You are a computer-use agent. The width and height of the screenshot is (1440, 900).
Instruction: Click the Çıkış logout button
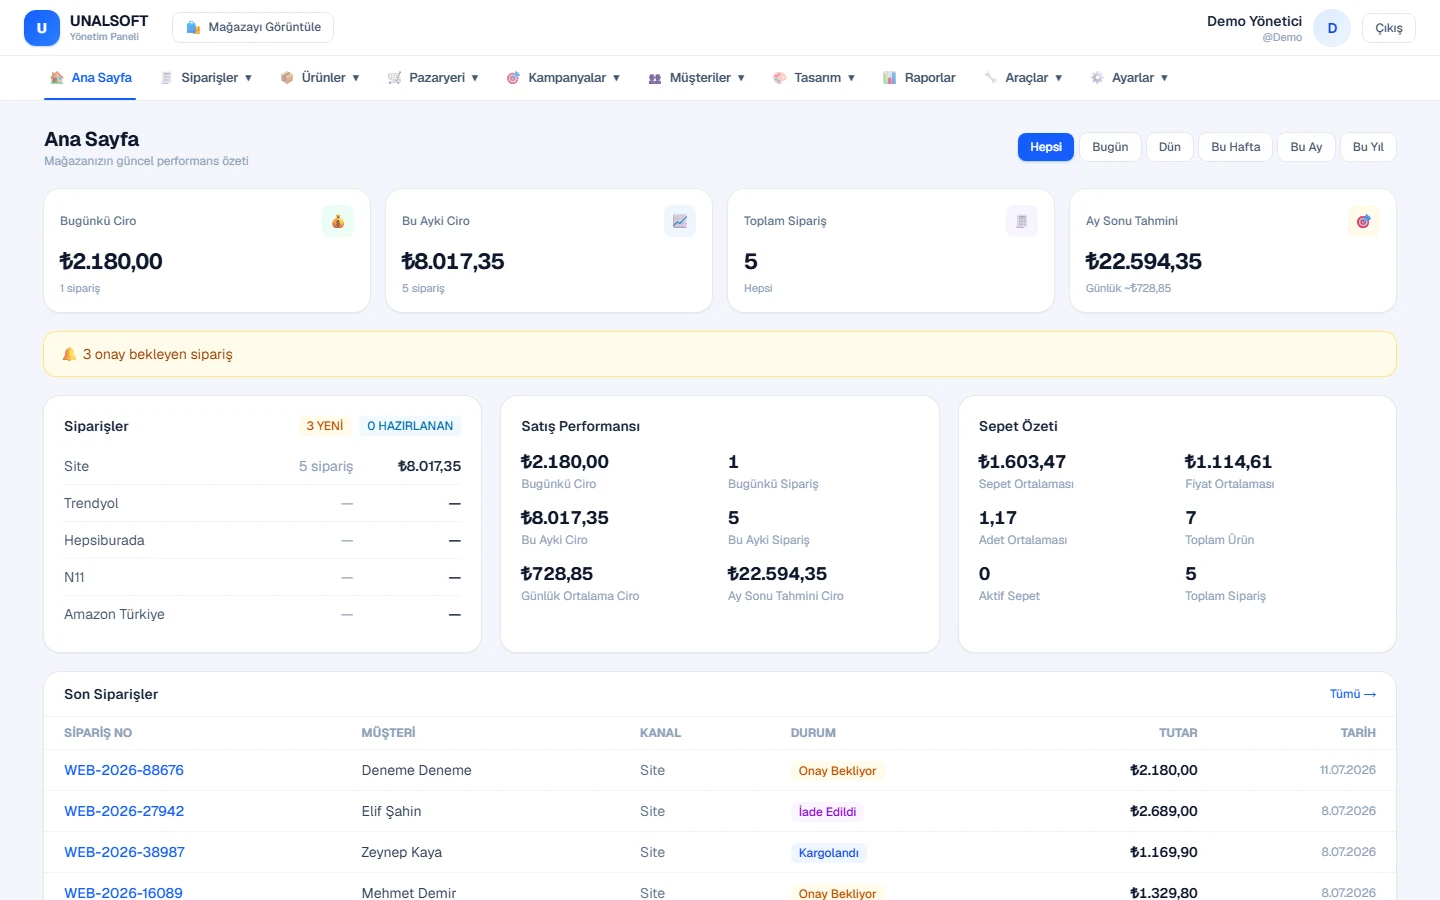coord(1389,28)
